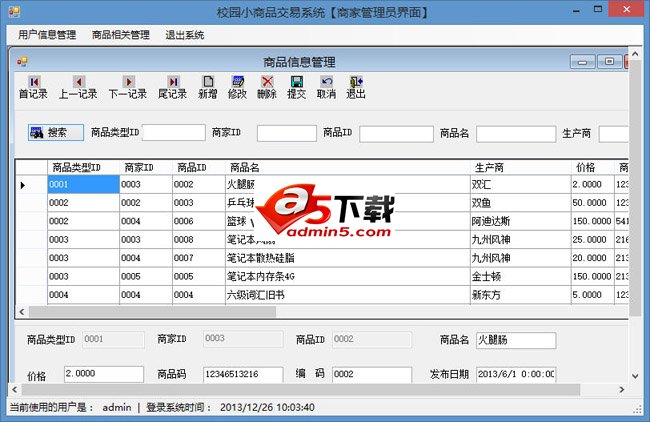Image resolution: width=650 pixels, height=422 pixels.
Task: Delete record using 删除 icon
Action: click(x=267, y=87)
